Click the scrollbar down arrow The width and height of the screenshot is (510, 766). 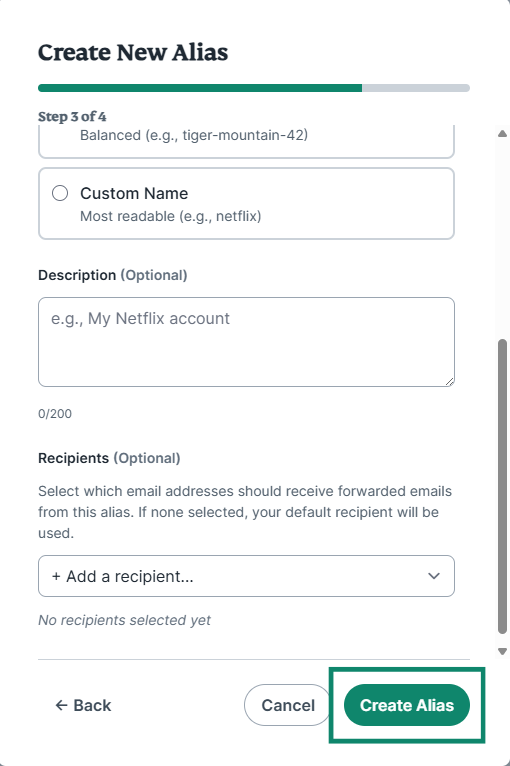502,651
